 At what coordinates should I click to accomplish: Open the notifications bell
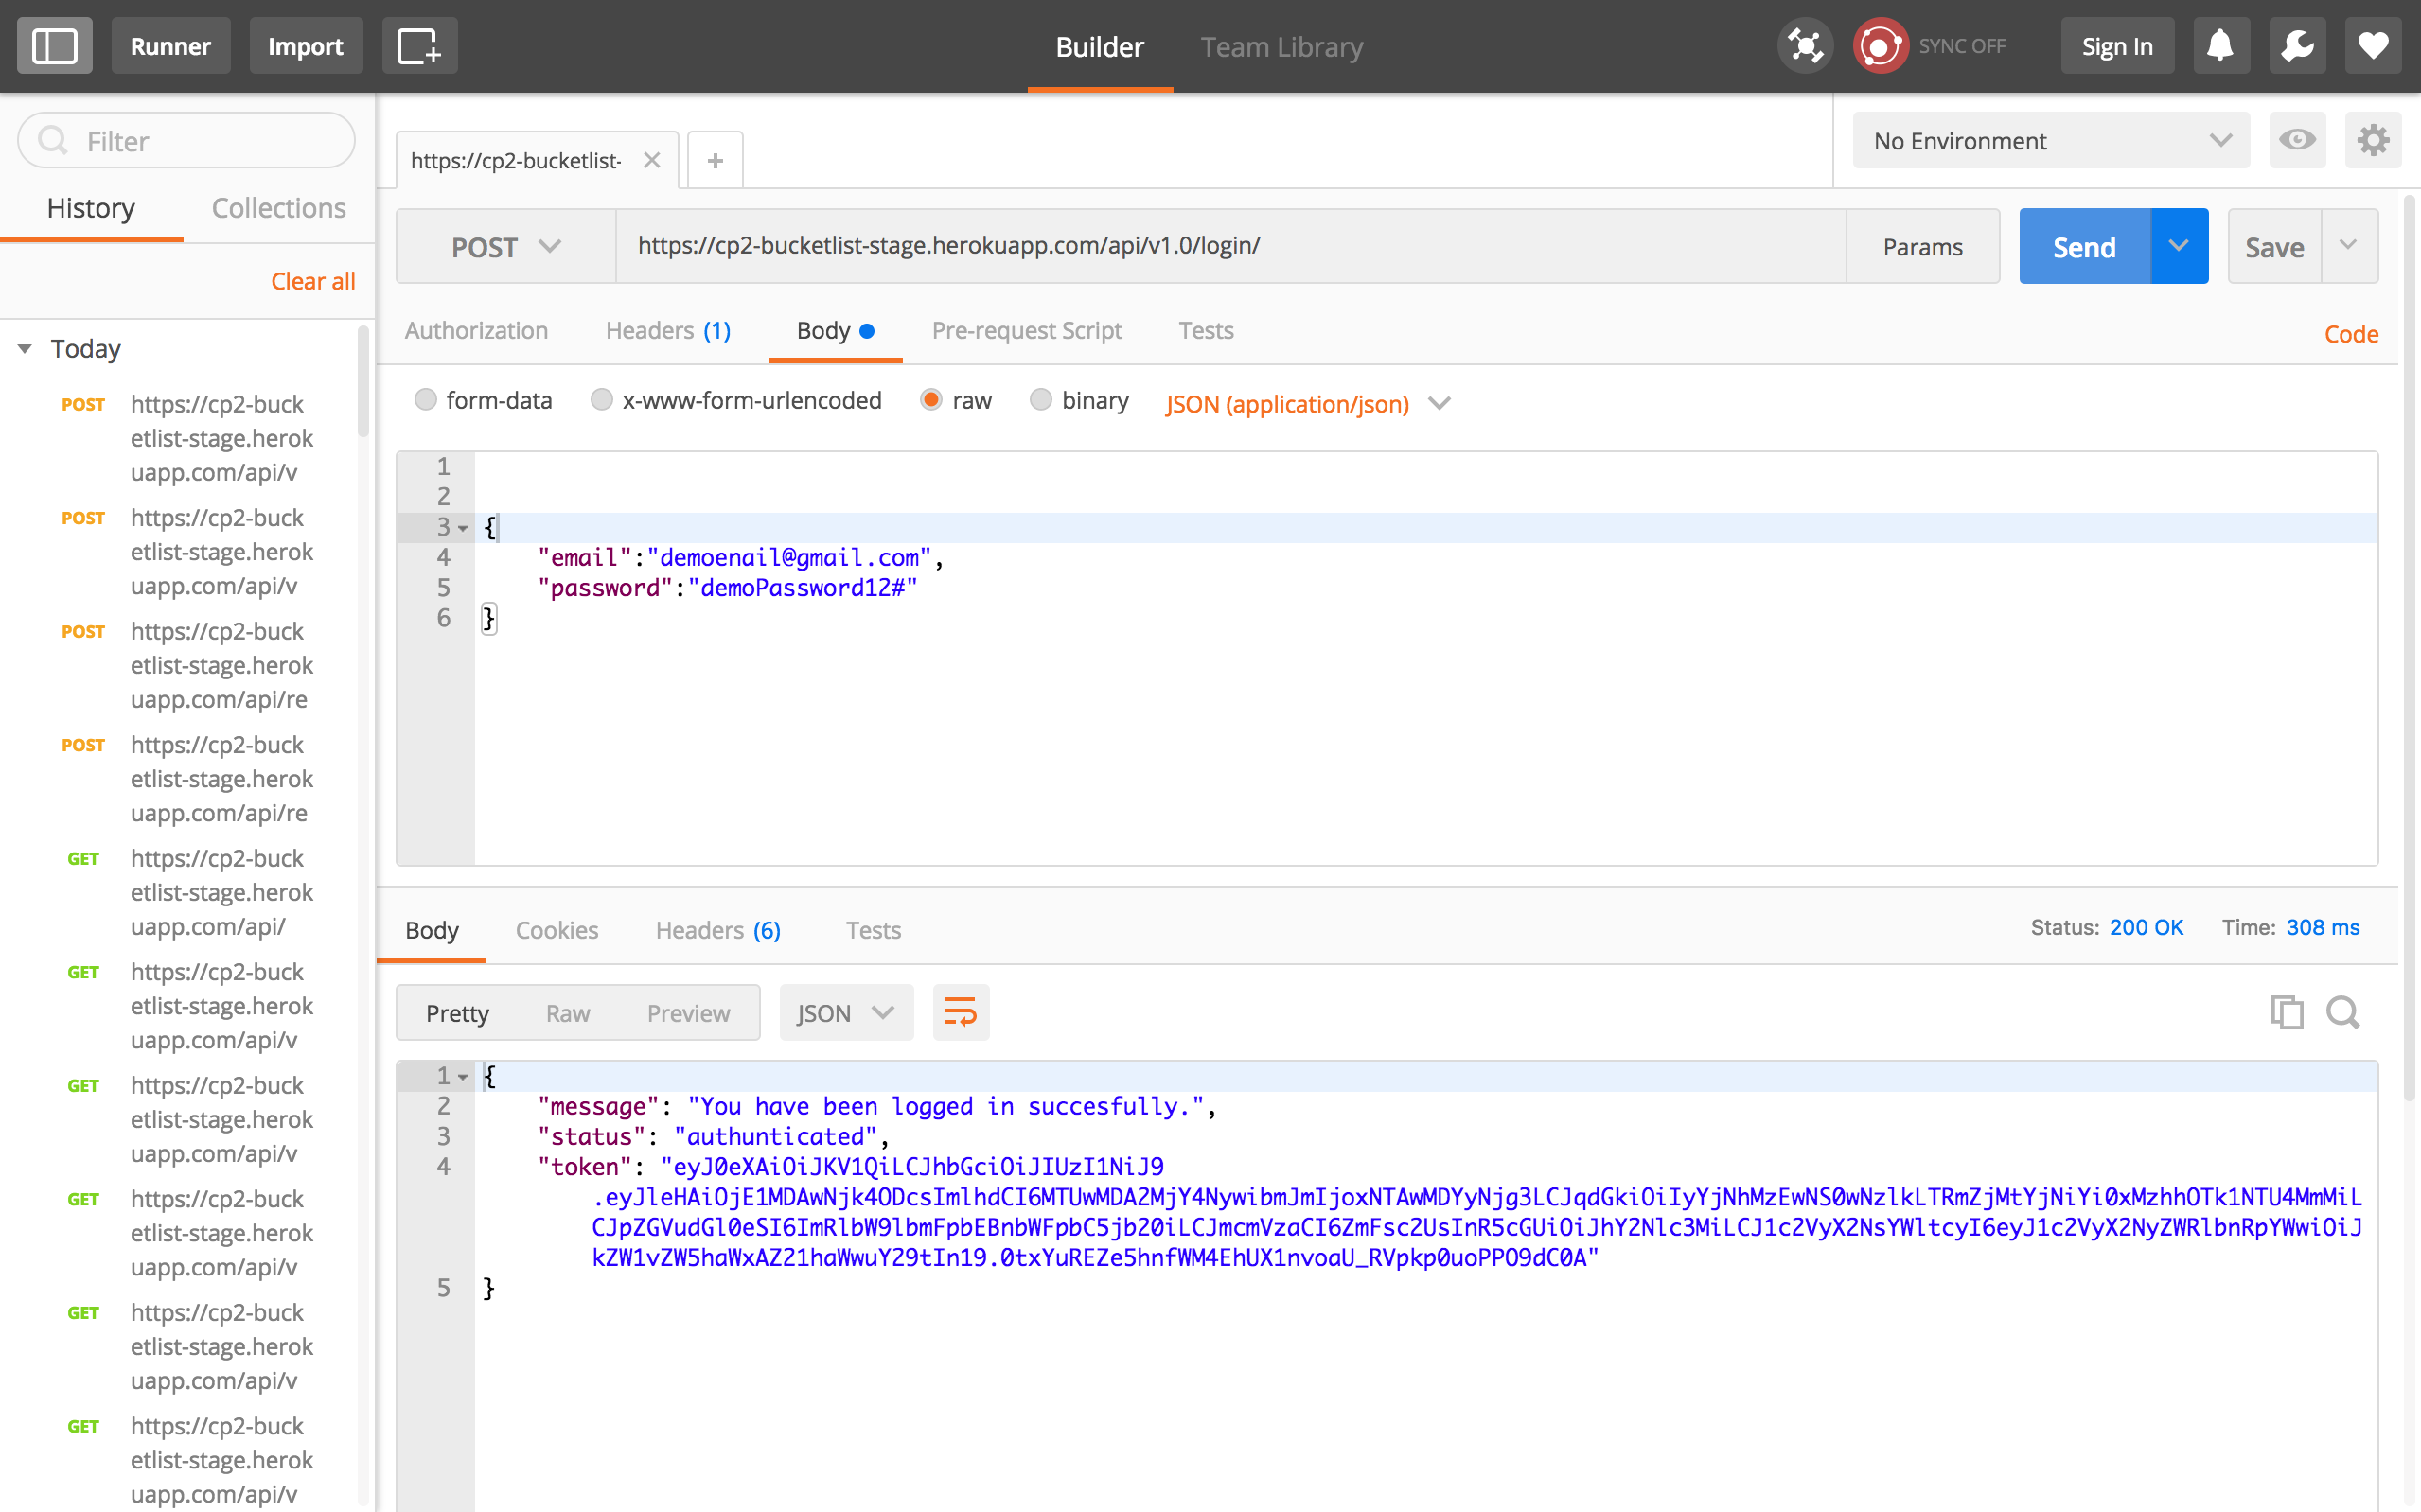[x=2220, y=46]
